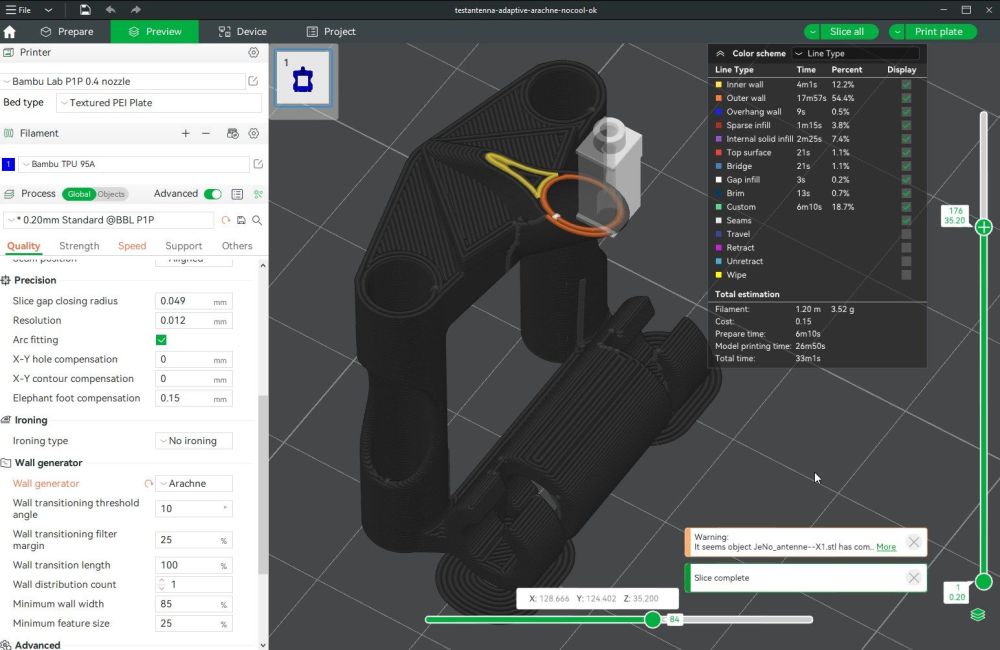The height and width of the screenshot is (650, 1000).
Task: Click the bottom handle of vertical layer slider
Action: coord(983,582)
